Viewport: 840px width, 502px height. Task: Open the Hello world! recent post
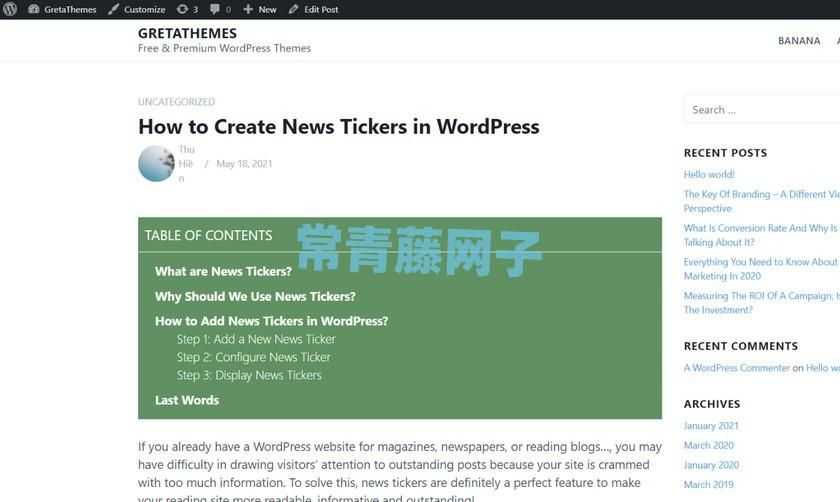709,174
